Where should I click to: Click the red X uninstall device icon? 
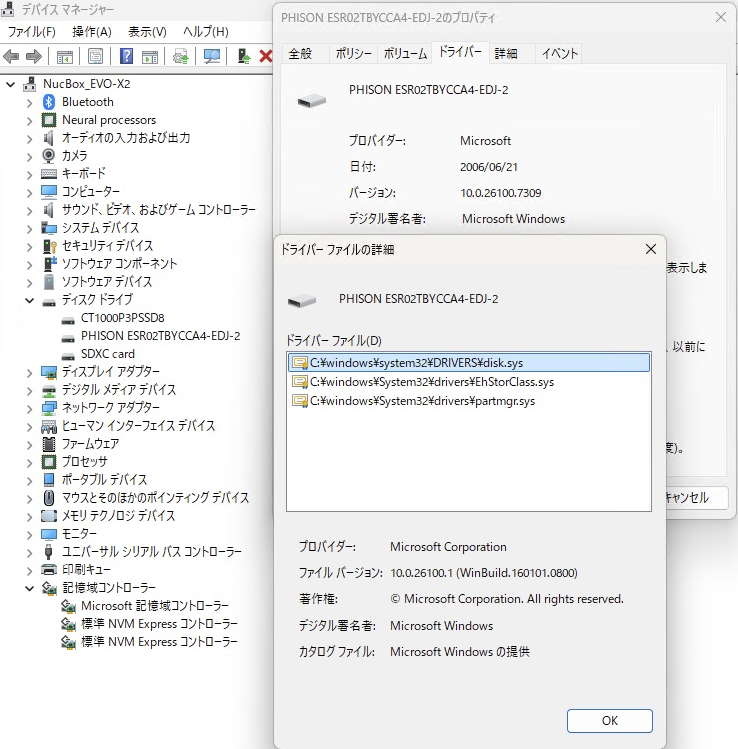click(265, 56)
